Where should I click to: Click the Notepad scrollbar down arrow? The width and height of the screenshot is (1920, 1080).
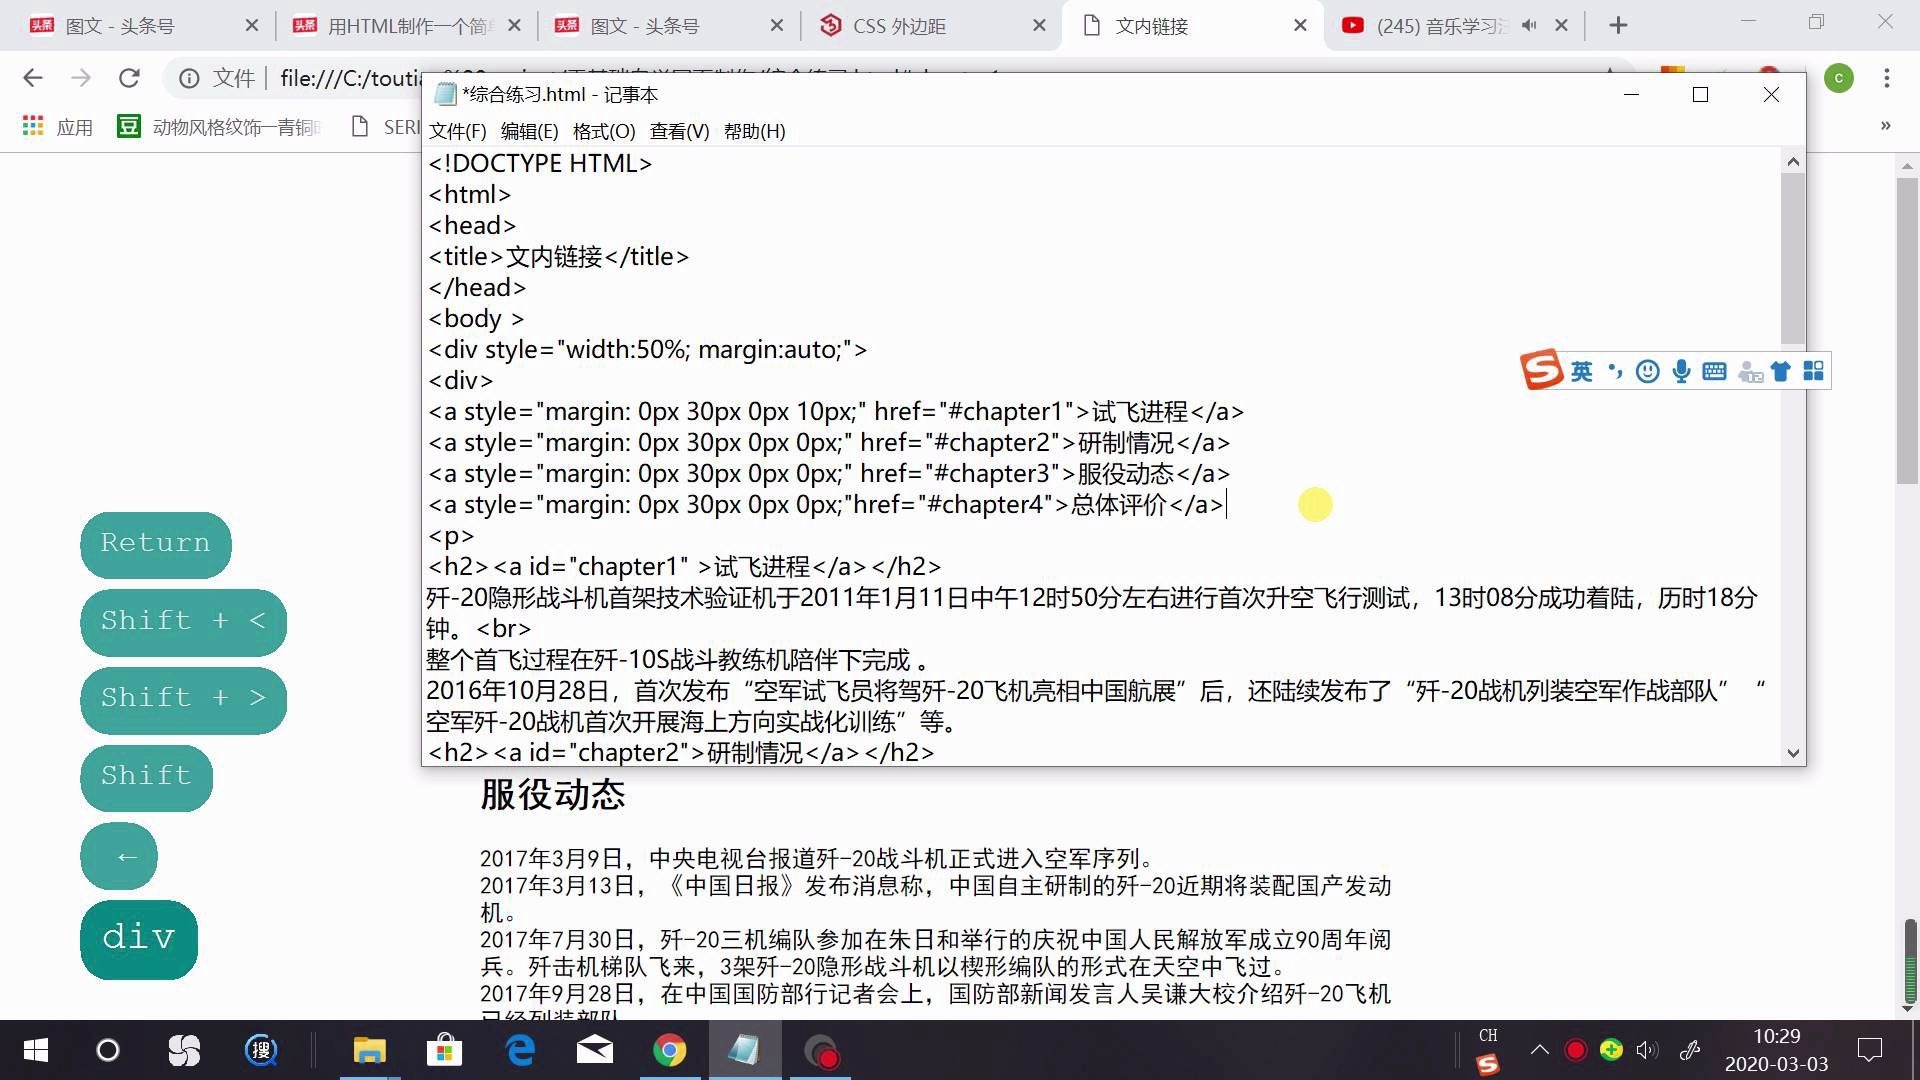click(1793, 753)
